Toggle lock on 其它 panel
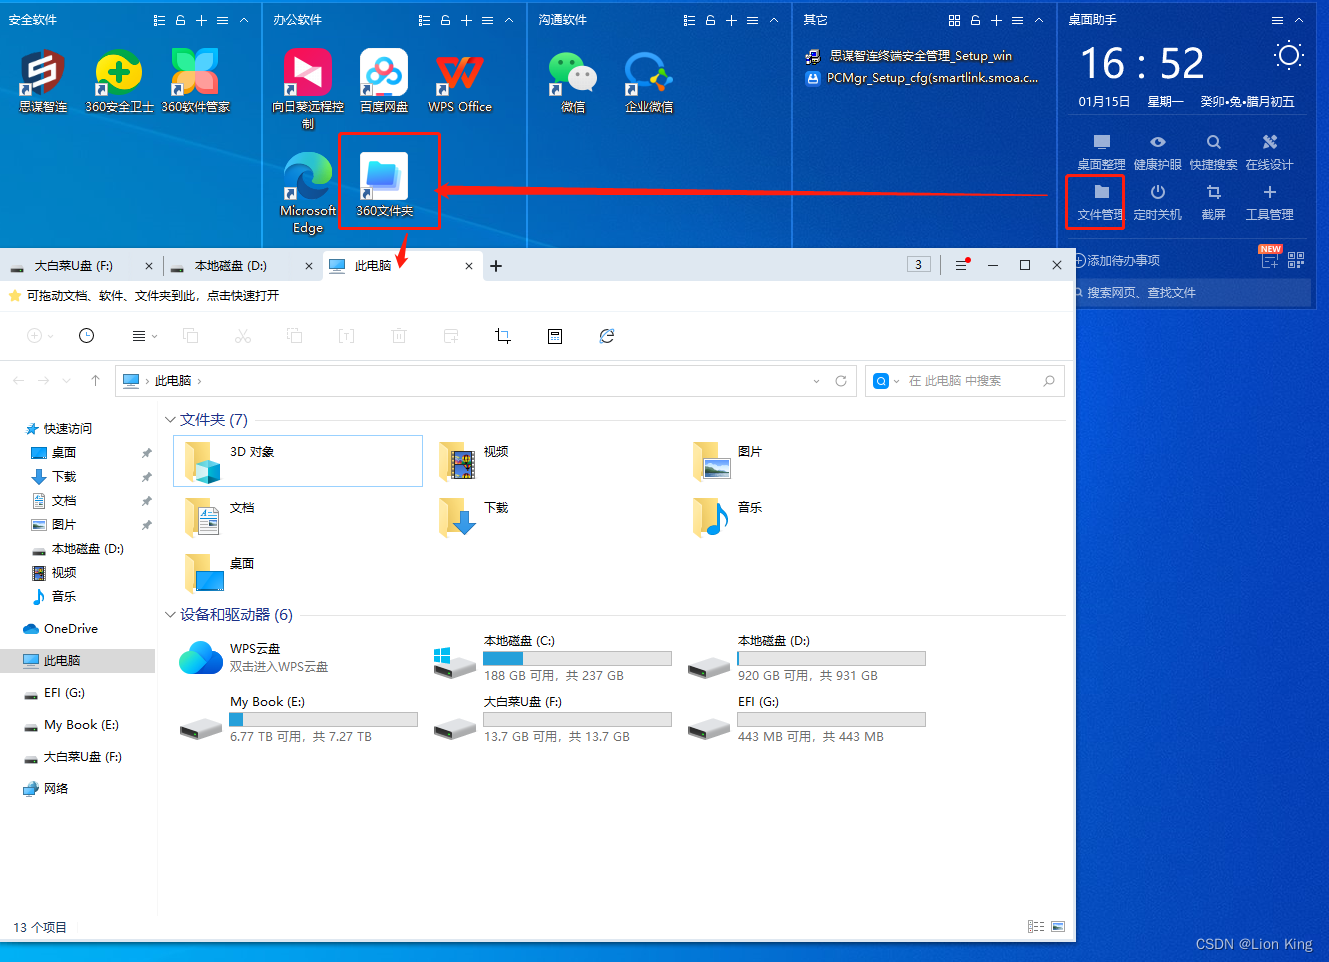1329x962 pixels. [975, 20]
